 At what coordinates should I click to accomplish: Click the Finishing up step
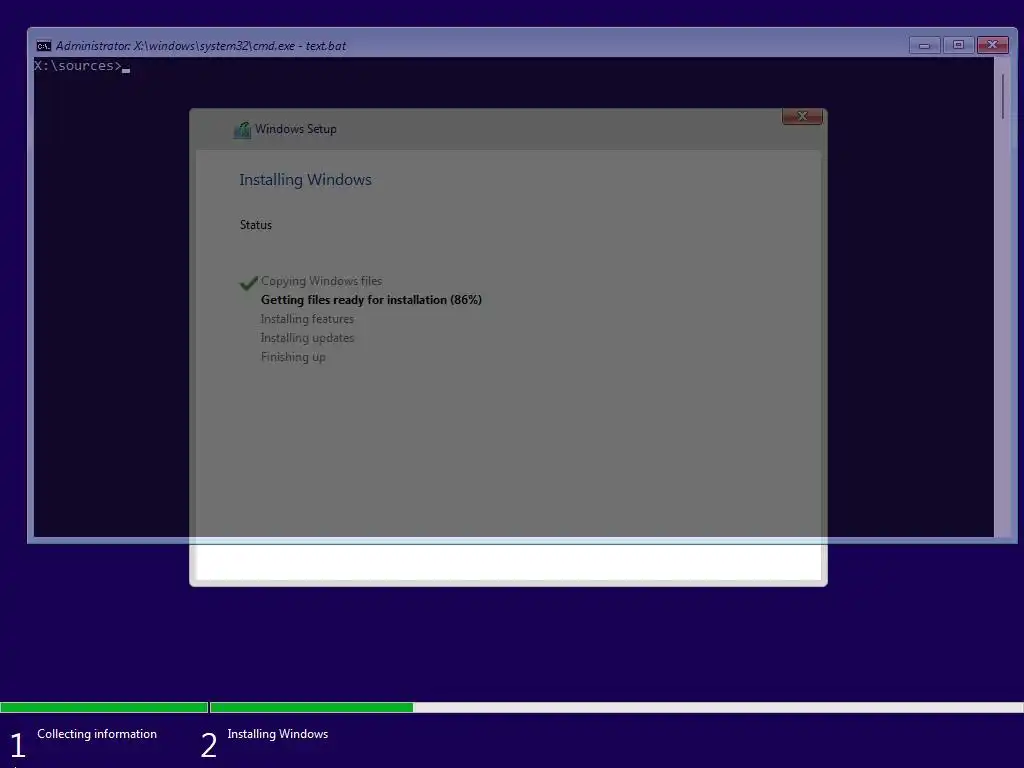click(x=293, y=357)
